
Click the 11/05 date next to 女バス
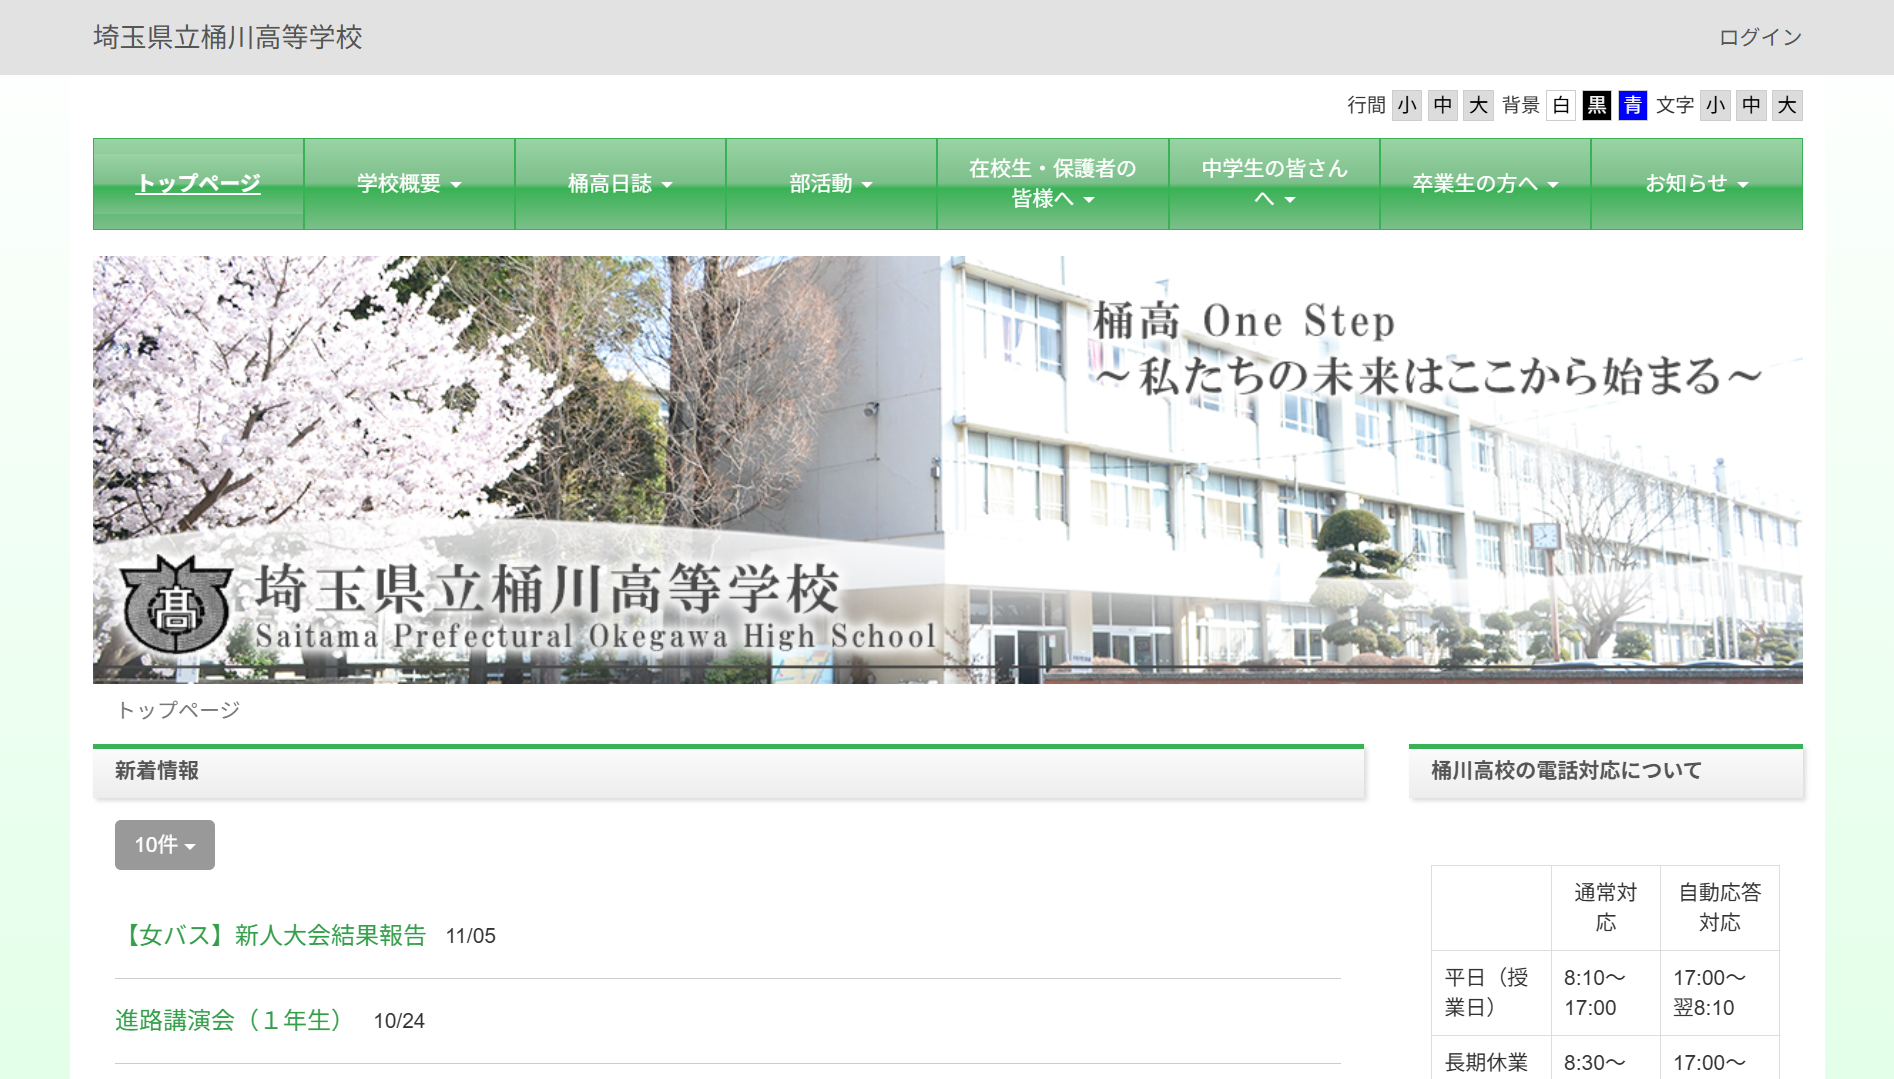click(471, 937)
